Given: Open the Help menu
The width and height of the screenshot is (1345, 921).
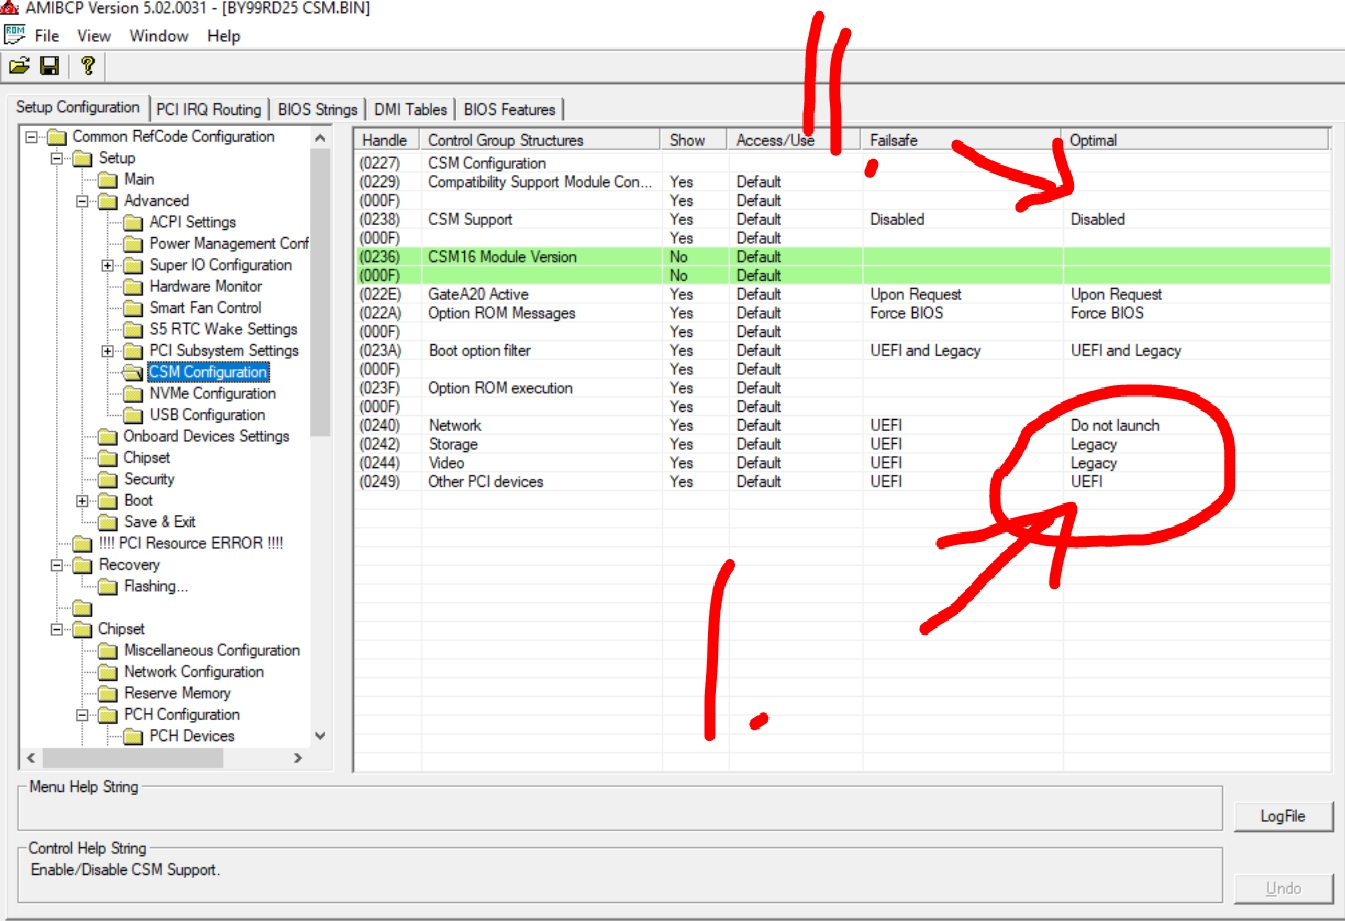Looking at the screenshot, I should 224,36.
